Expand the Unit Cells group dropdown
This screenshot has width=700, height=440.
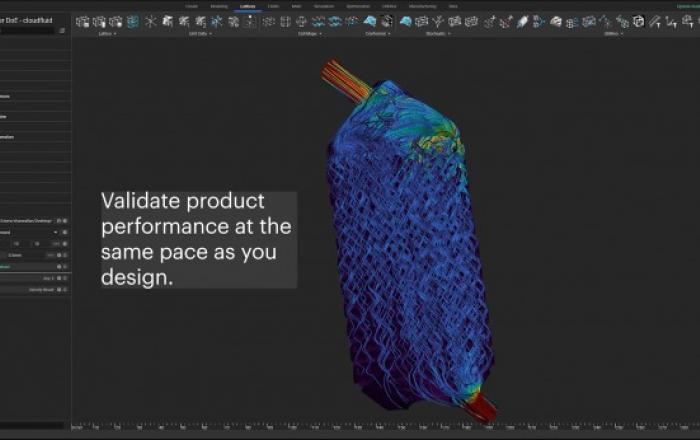tap(200, 33)
